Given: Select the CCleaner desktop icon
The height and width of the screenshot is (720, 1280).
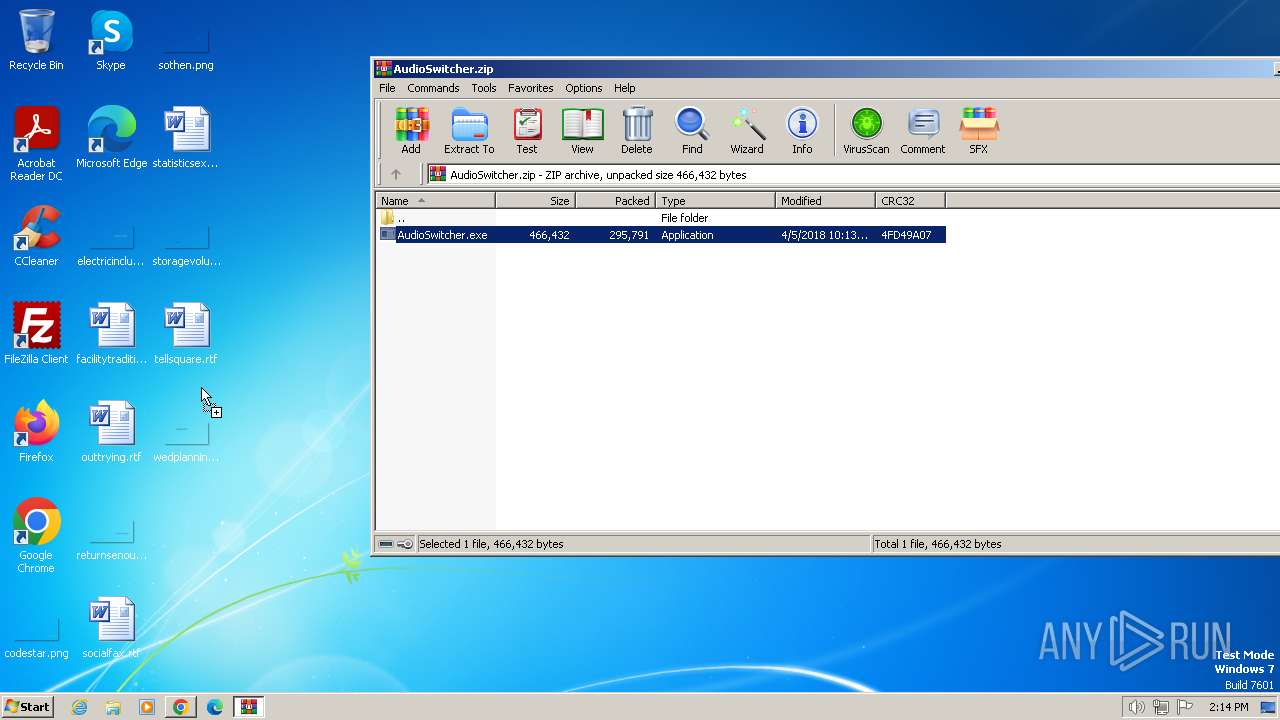Looking at the screenshot, I should click(36, 236).
